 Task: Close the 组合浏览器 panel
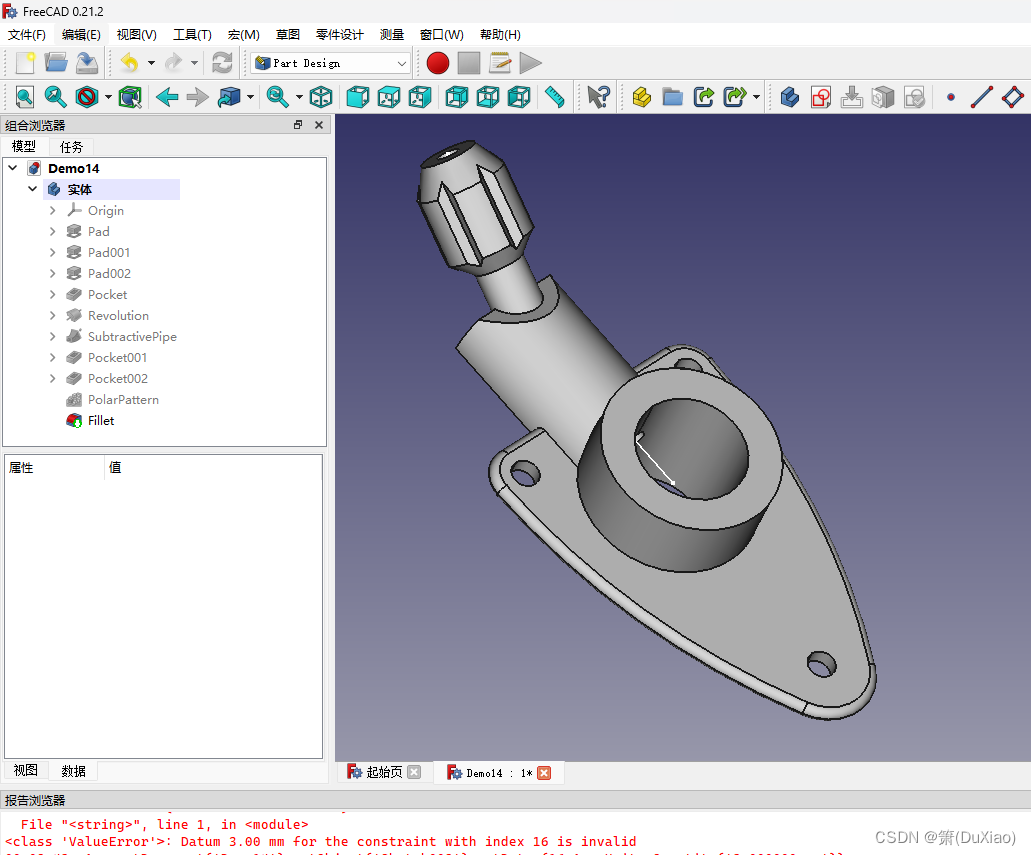click(319, 125)
